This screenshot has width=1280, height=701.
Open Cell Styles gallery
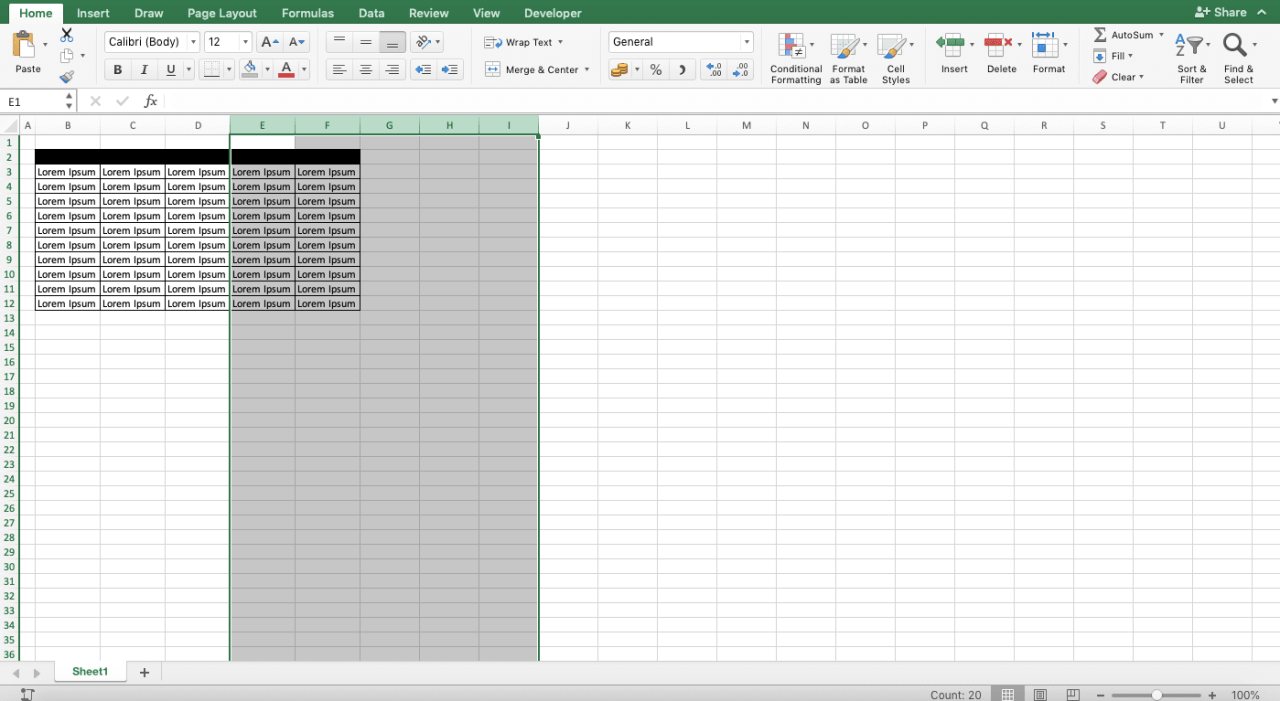click(895, 58)
